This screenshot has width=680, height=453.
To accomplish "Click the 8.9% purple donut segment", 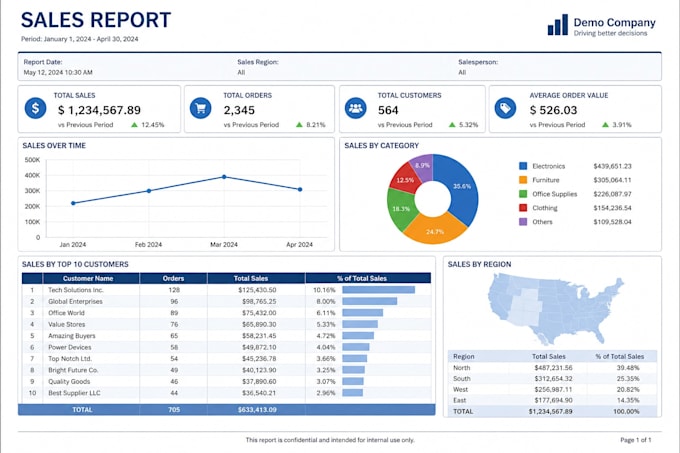I will 422,166.
